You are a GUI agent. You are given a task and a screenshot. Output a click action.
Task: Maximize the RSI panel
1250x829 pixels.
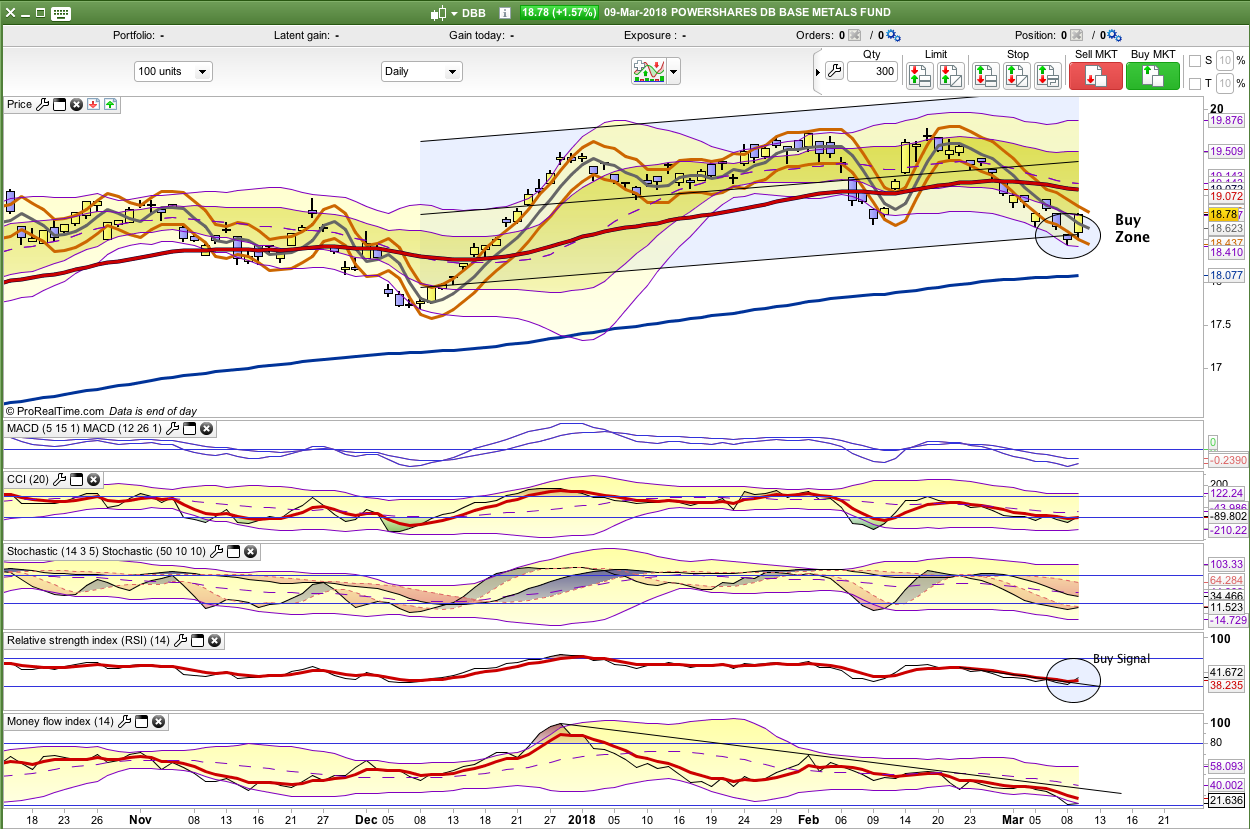pos(197,640)
